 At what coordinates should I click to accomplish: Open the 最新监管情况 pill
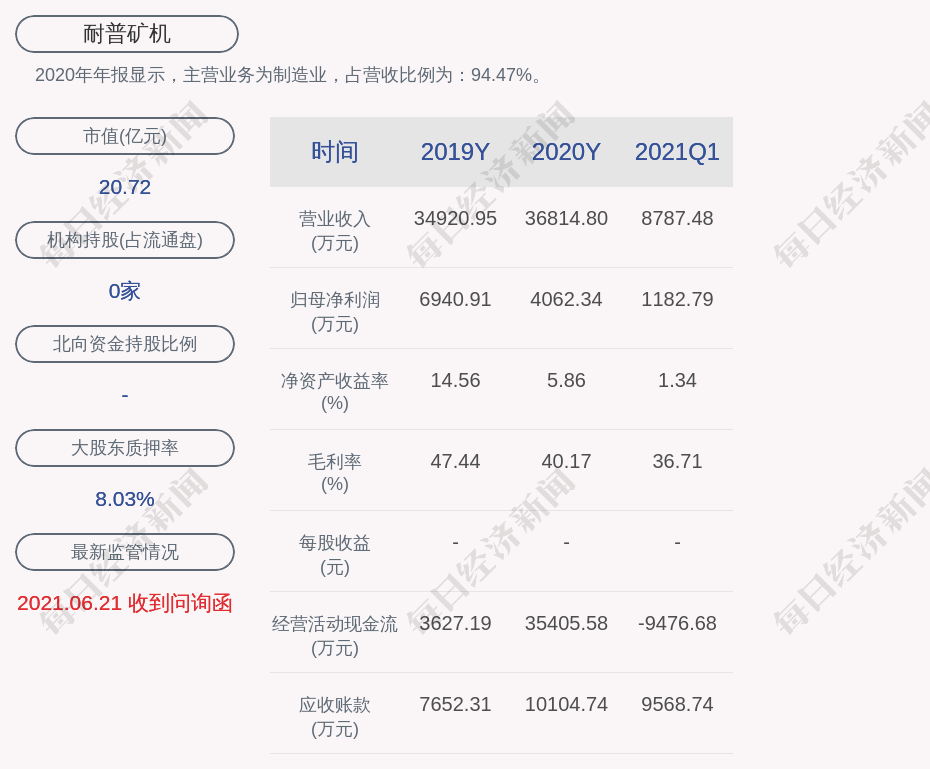pyautogui.click(x=125, y=552)
